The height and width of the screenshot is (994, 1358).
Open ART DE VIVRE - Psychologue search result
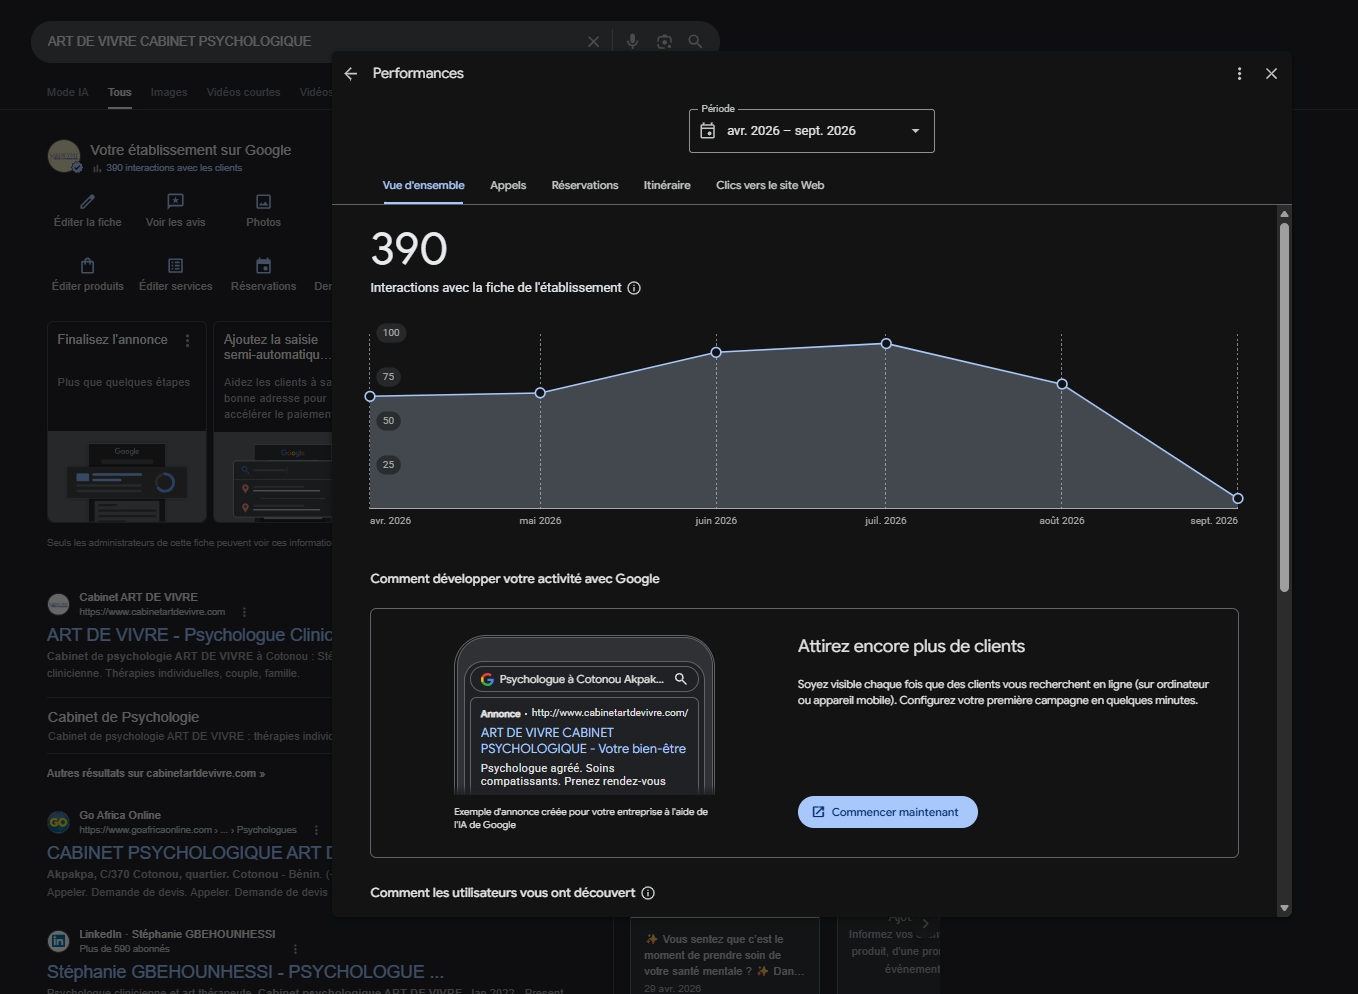pyautogui.click(x=189, y=635)
